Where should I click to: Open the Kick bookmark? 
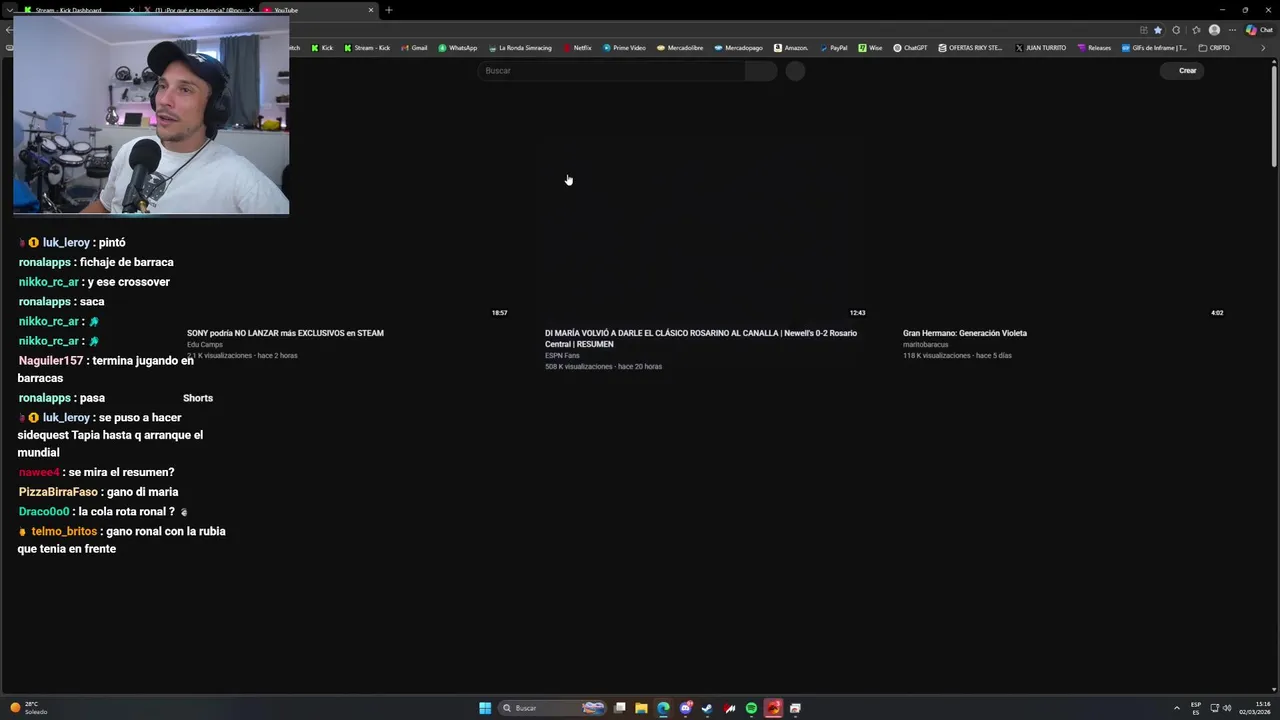(322, 48)
